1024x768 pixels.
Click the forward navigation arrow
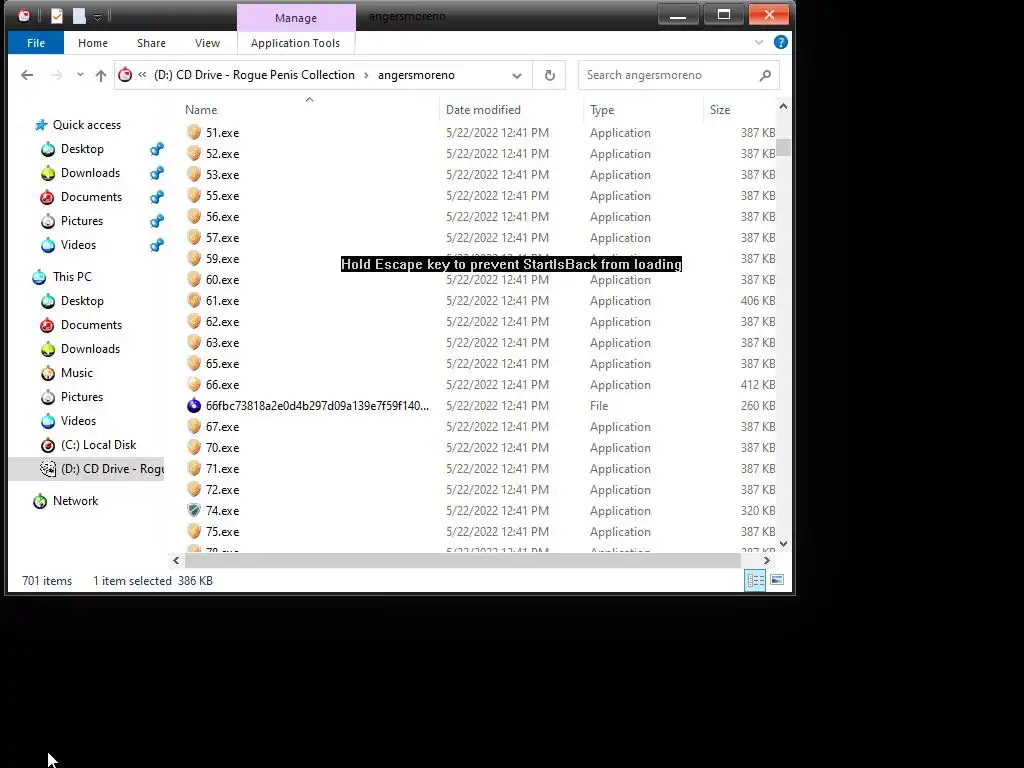click(56, 75)
